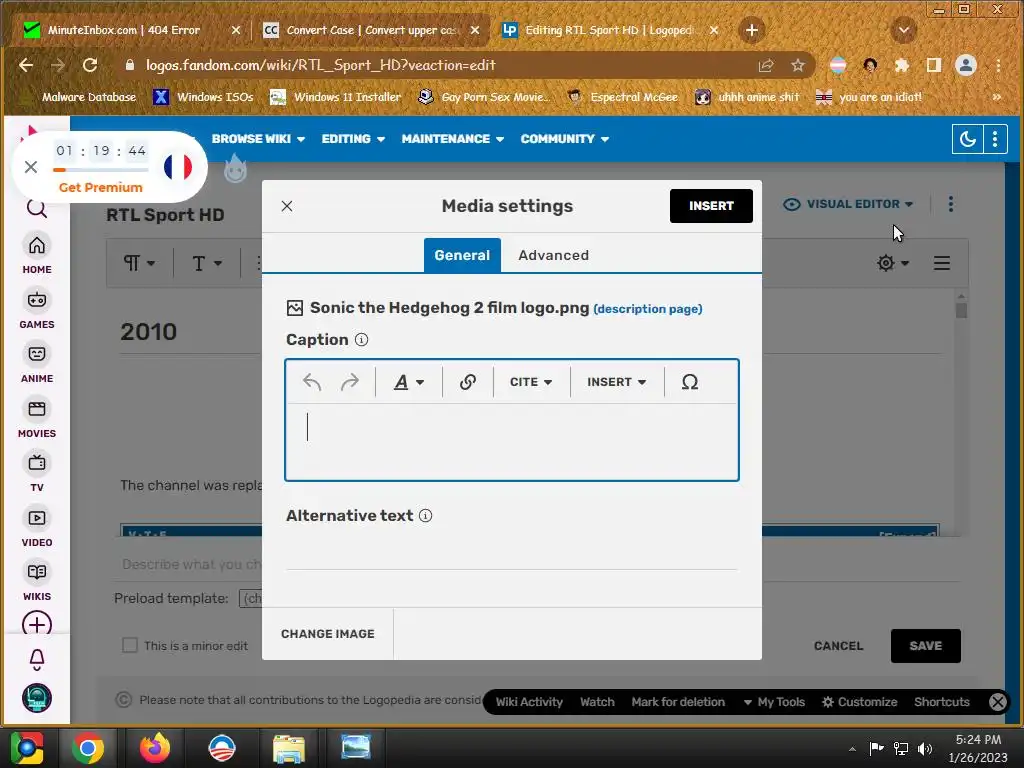This screenshot has width=1024, height=768.
Task: Click the start a wiki plus icon
Action: (x=37, y=624)
